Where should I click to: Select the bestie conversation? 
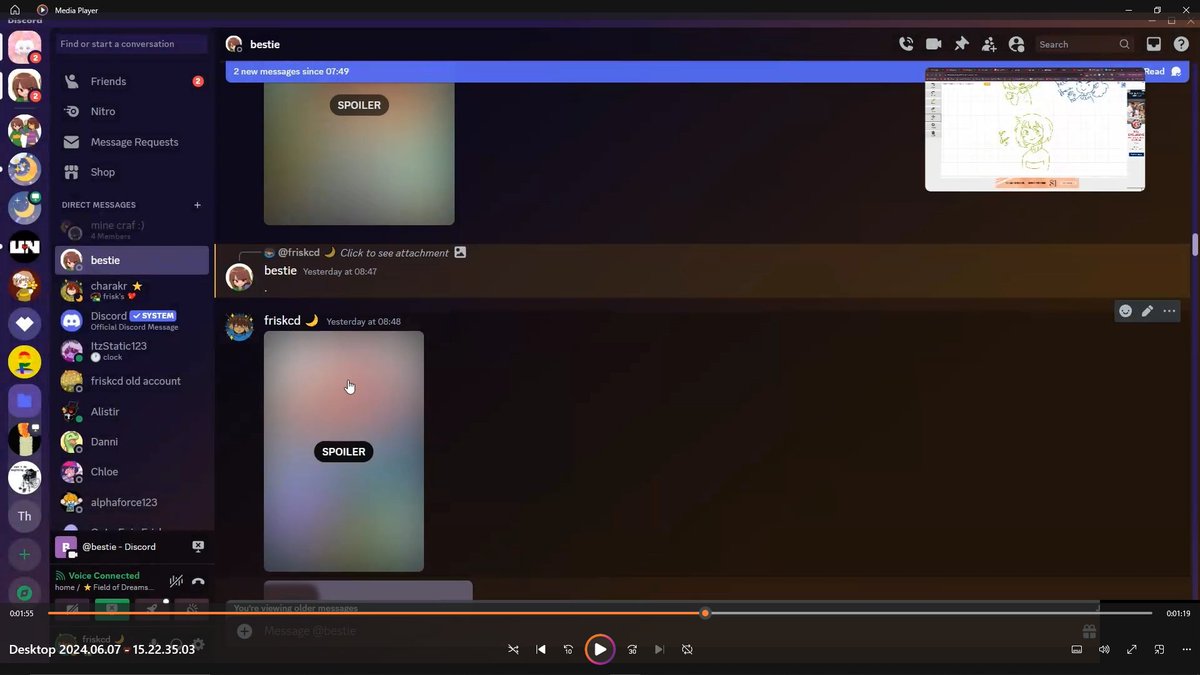pos(132,260)
